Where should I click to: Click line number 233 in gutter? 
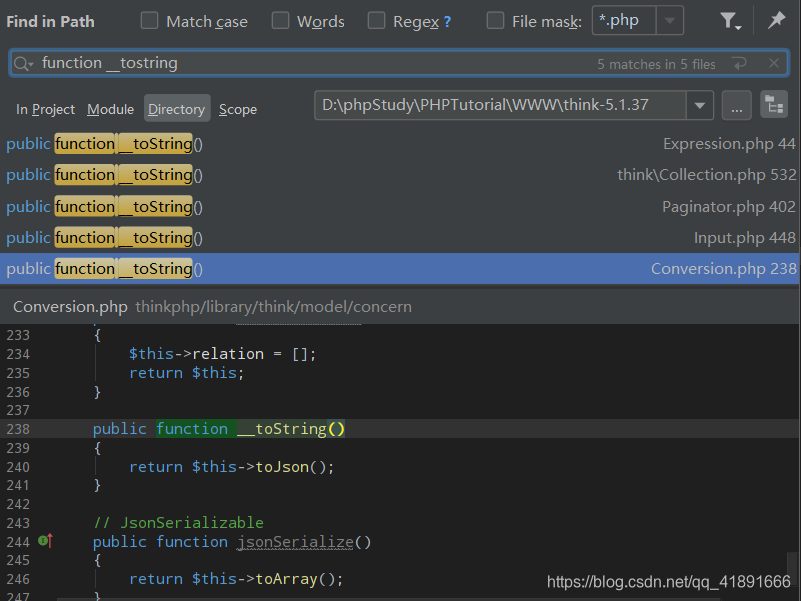pos(18,335)
